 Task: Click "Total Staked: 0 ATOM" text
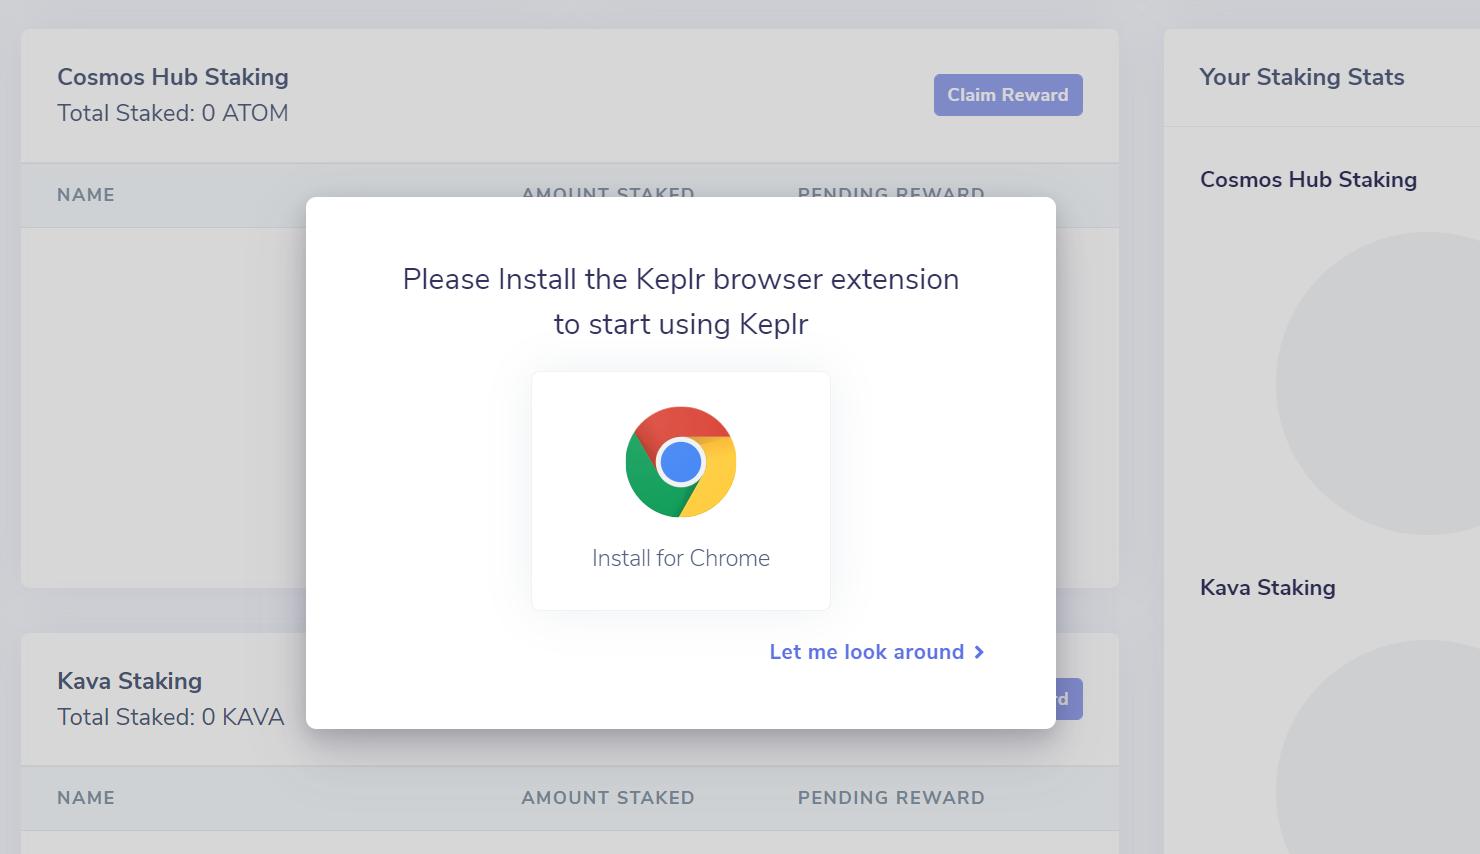[x=173, y=113]
